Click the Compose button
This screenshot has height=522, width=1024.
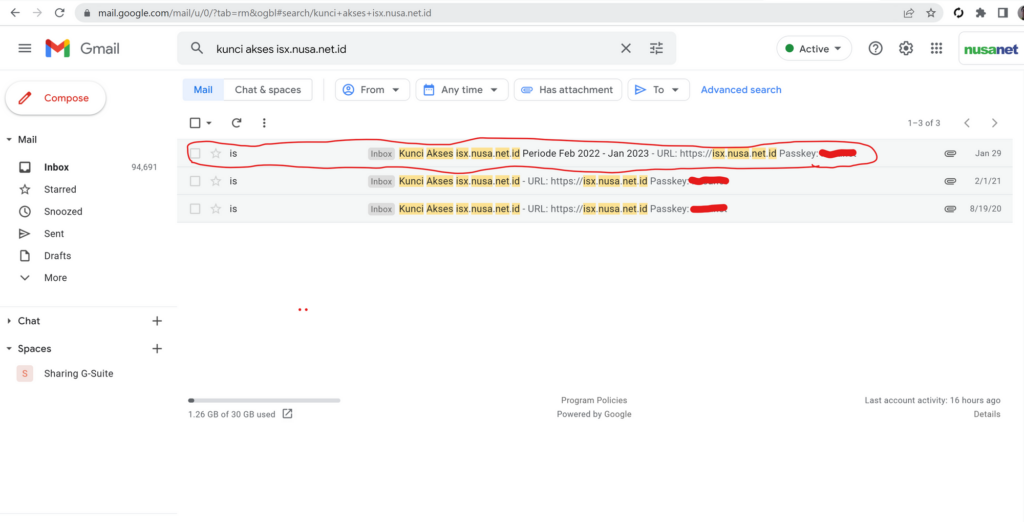tap(56, 98)
